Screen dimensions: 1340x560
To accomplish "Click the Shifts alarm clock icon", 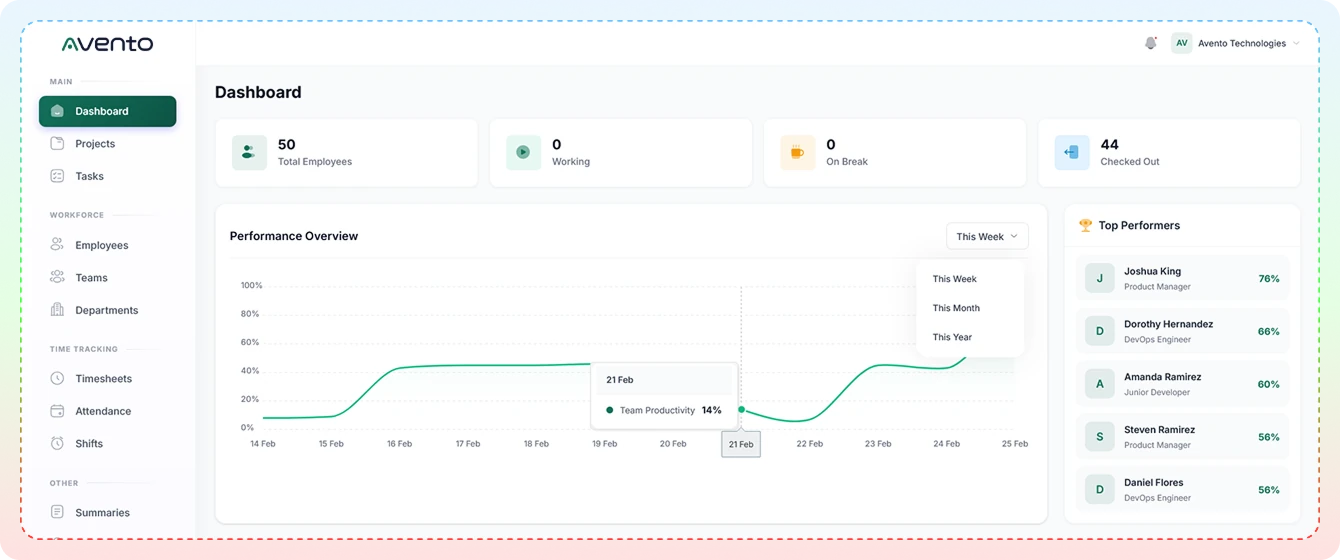I will [x=57, y=443].
